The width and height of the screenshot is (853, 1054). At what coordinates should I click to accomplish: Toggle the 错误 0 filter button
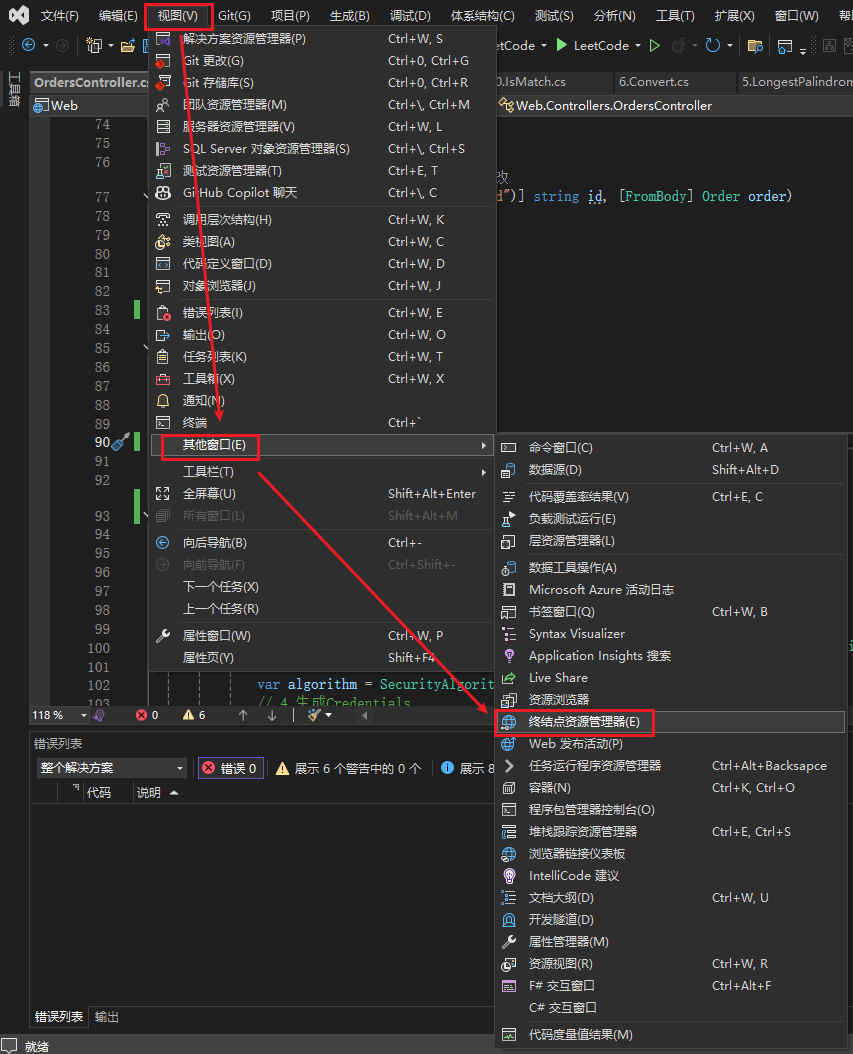(231, 768)
